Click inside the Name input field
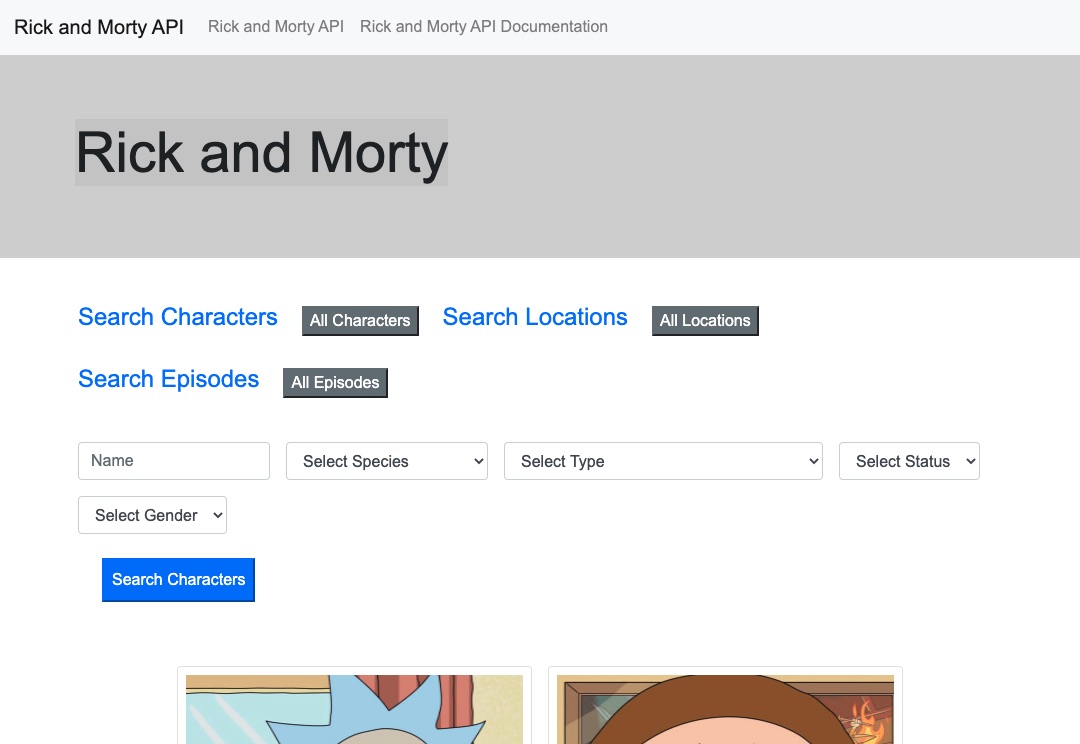Screen dimensions: 1080x744 pyautogui.click(x=173, y=461)
